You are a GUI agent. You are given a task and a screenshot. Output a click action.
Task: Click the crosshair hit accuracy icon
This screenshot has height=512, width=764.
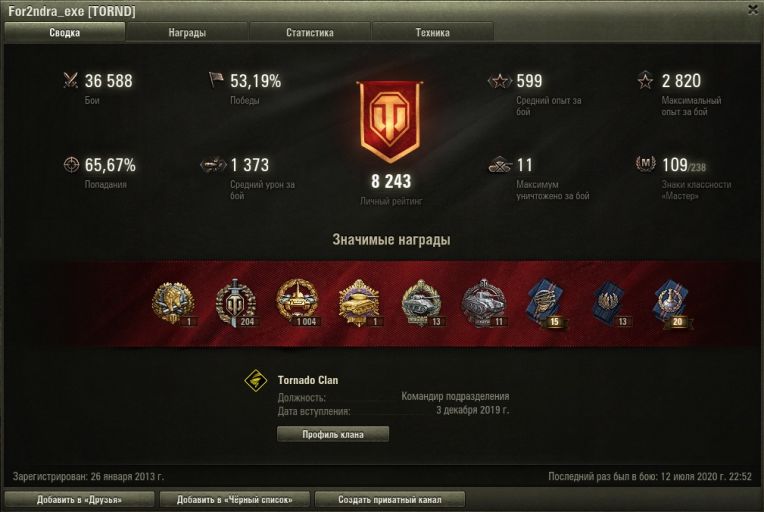[x=71, y=165]
